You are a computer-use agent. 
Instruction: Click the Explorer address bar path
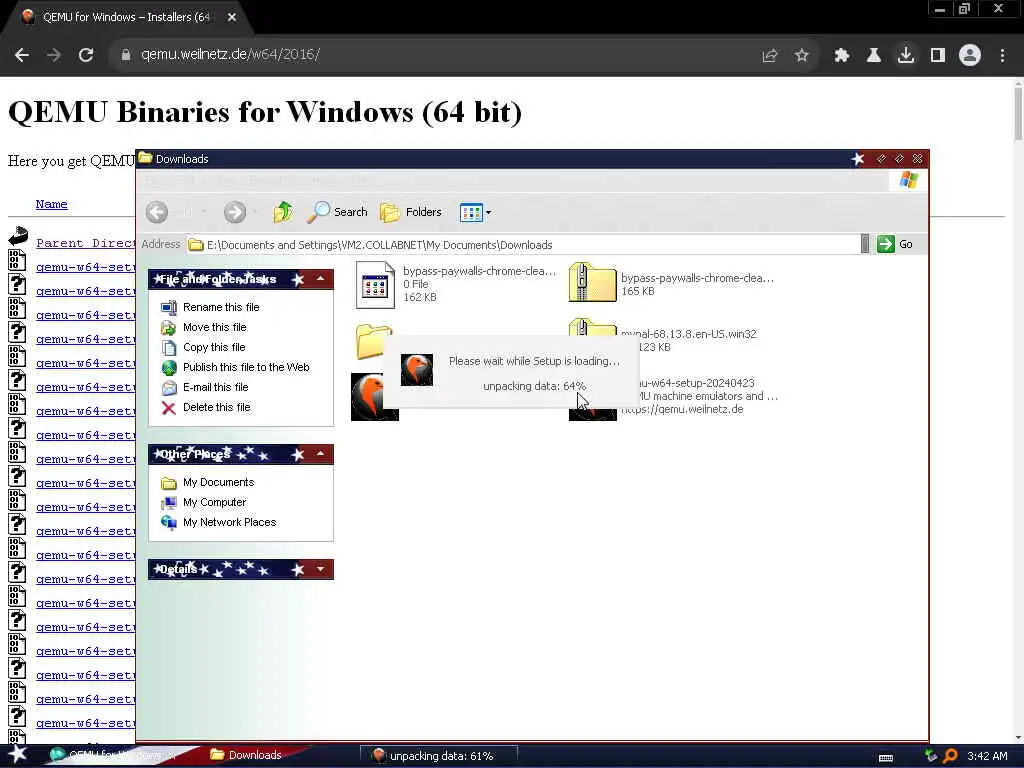522,245
